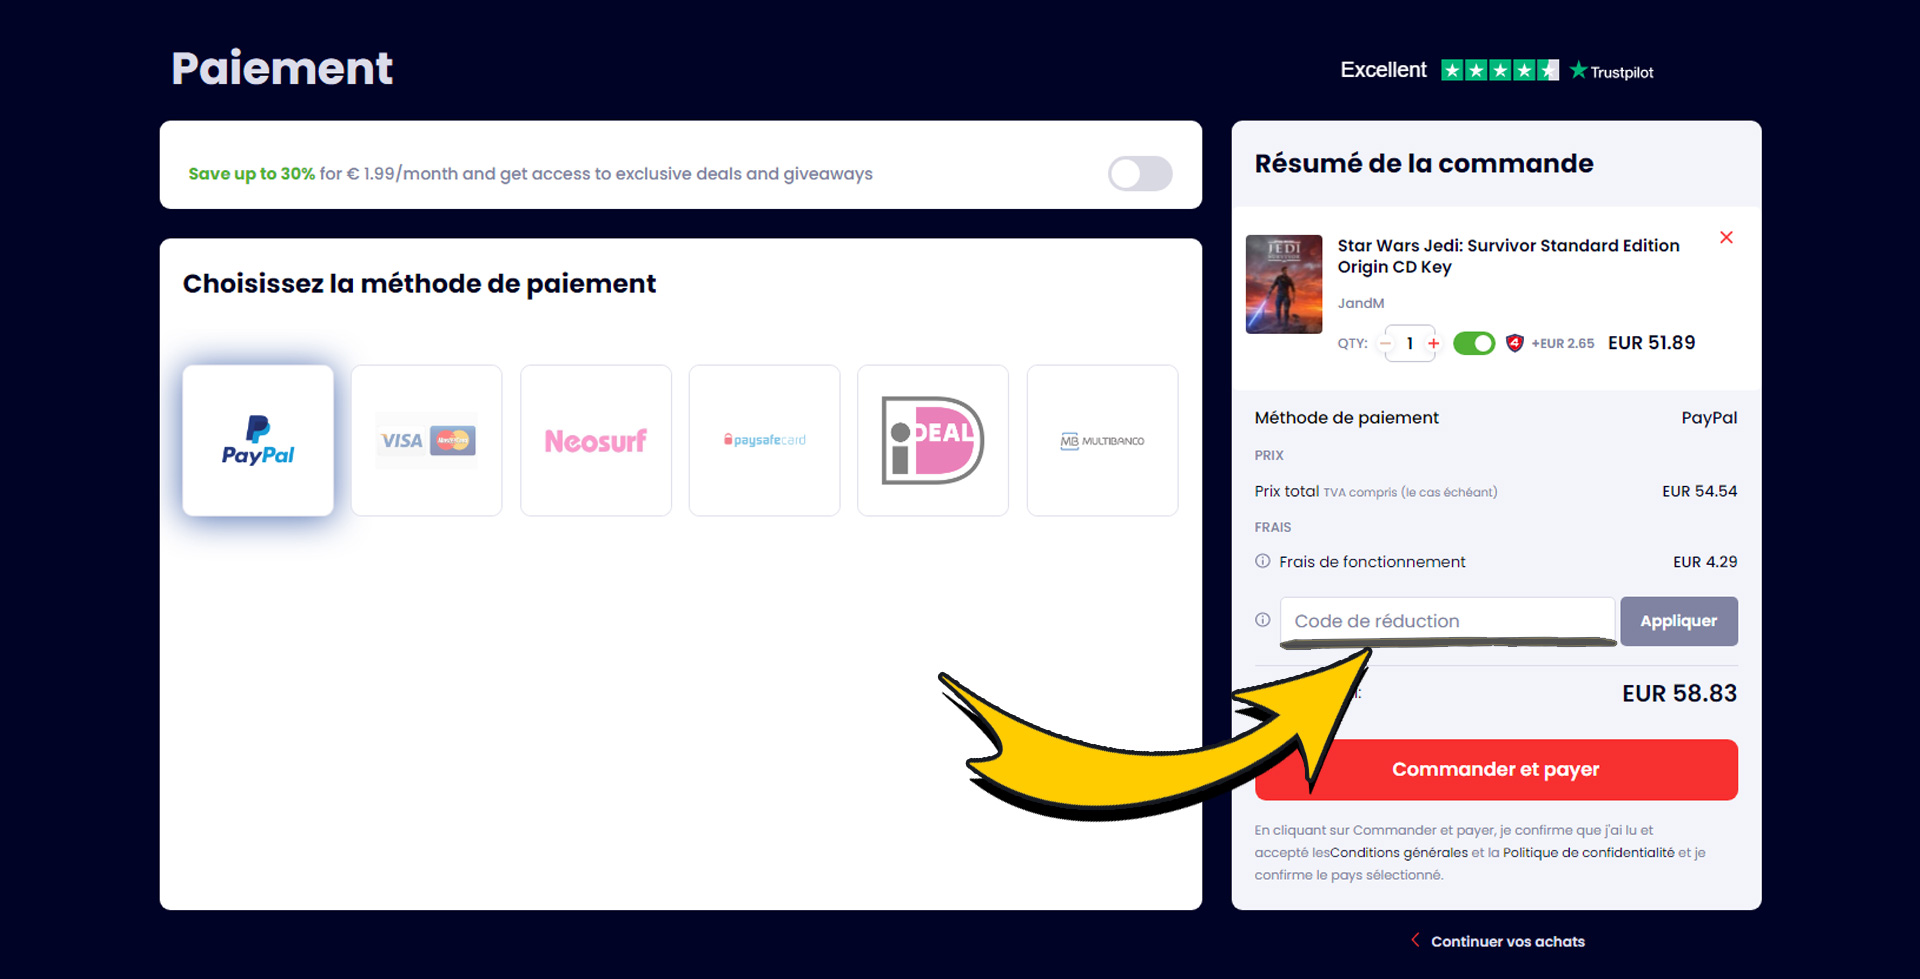The width and height of the screenshot is (1920, 979).
Task: Pick paysafecard payment option
Action: pos(765,440)
